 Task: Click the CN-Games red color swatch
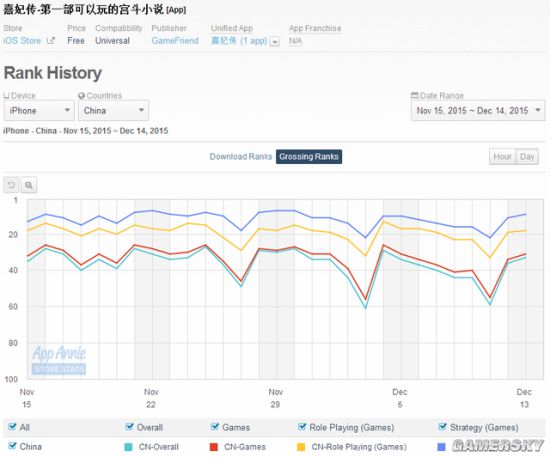click(214, 446)
